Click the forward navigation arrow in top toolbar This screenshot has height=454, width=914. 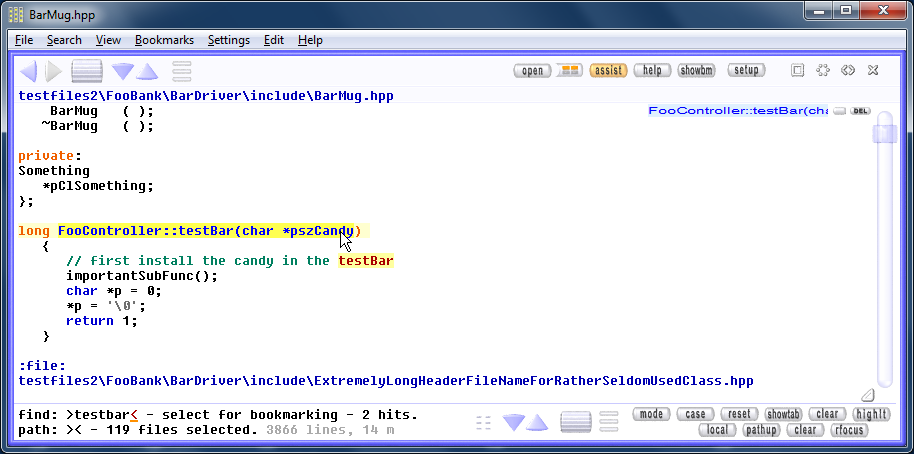pyautogui.click(x=54, y=71)
